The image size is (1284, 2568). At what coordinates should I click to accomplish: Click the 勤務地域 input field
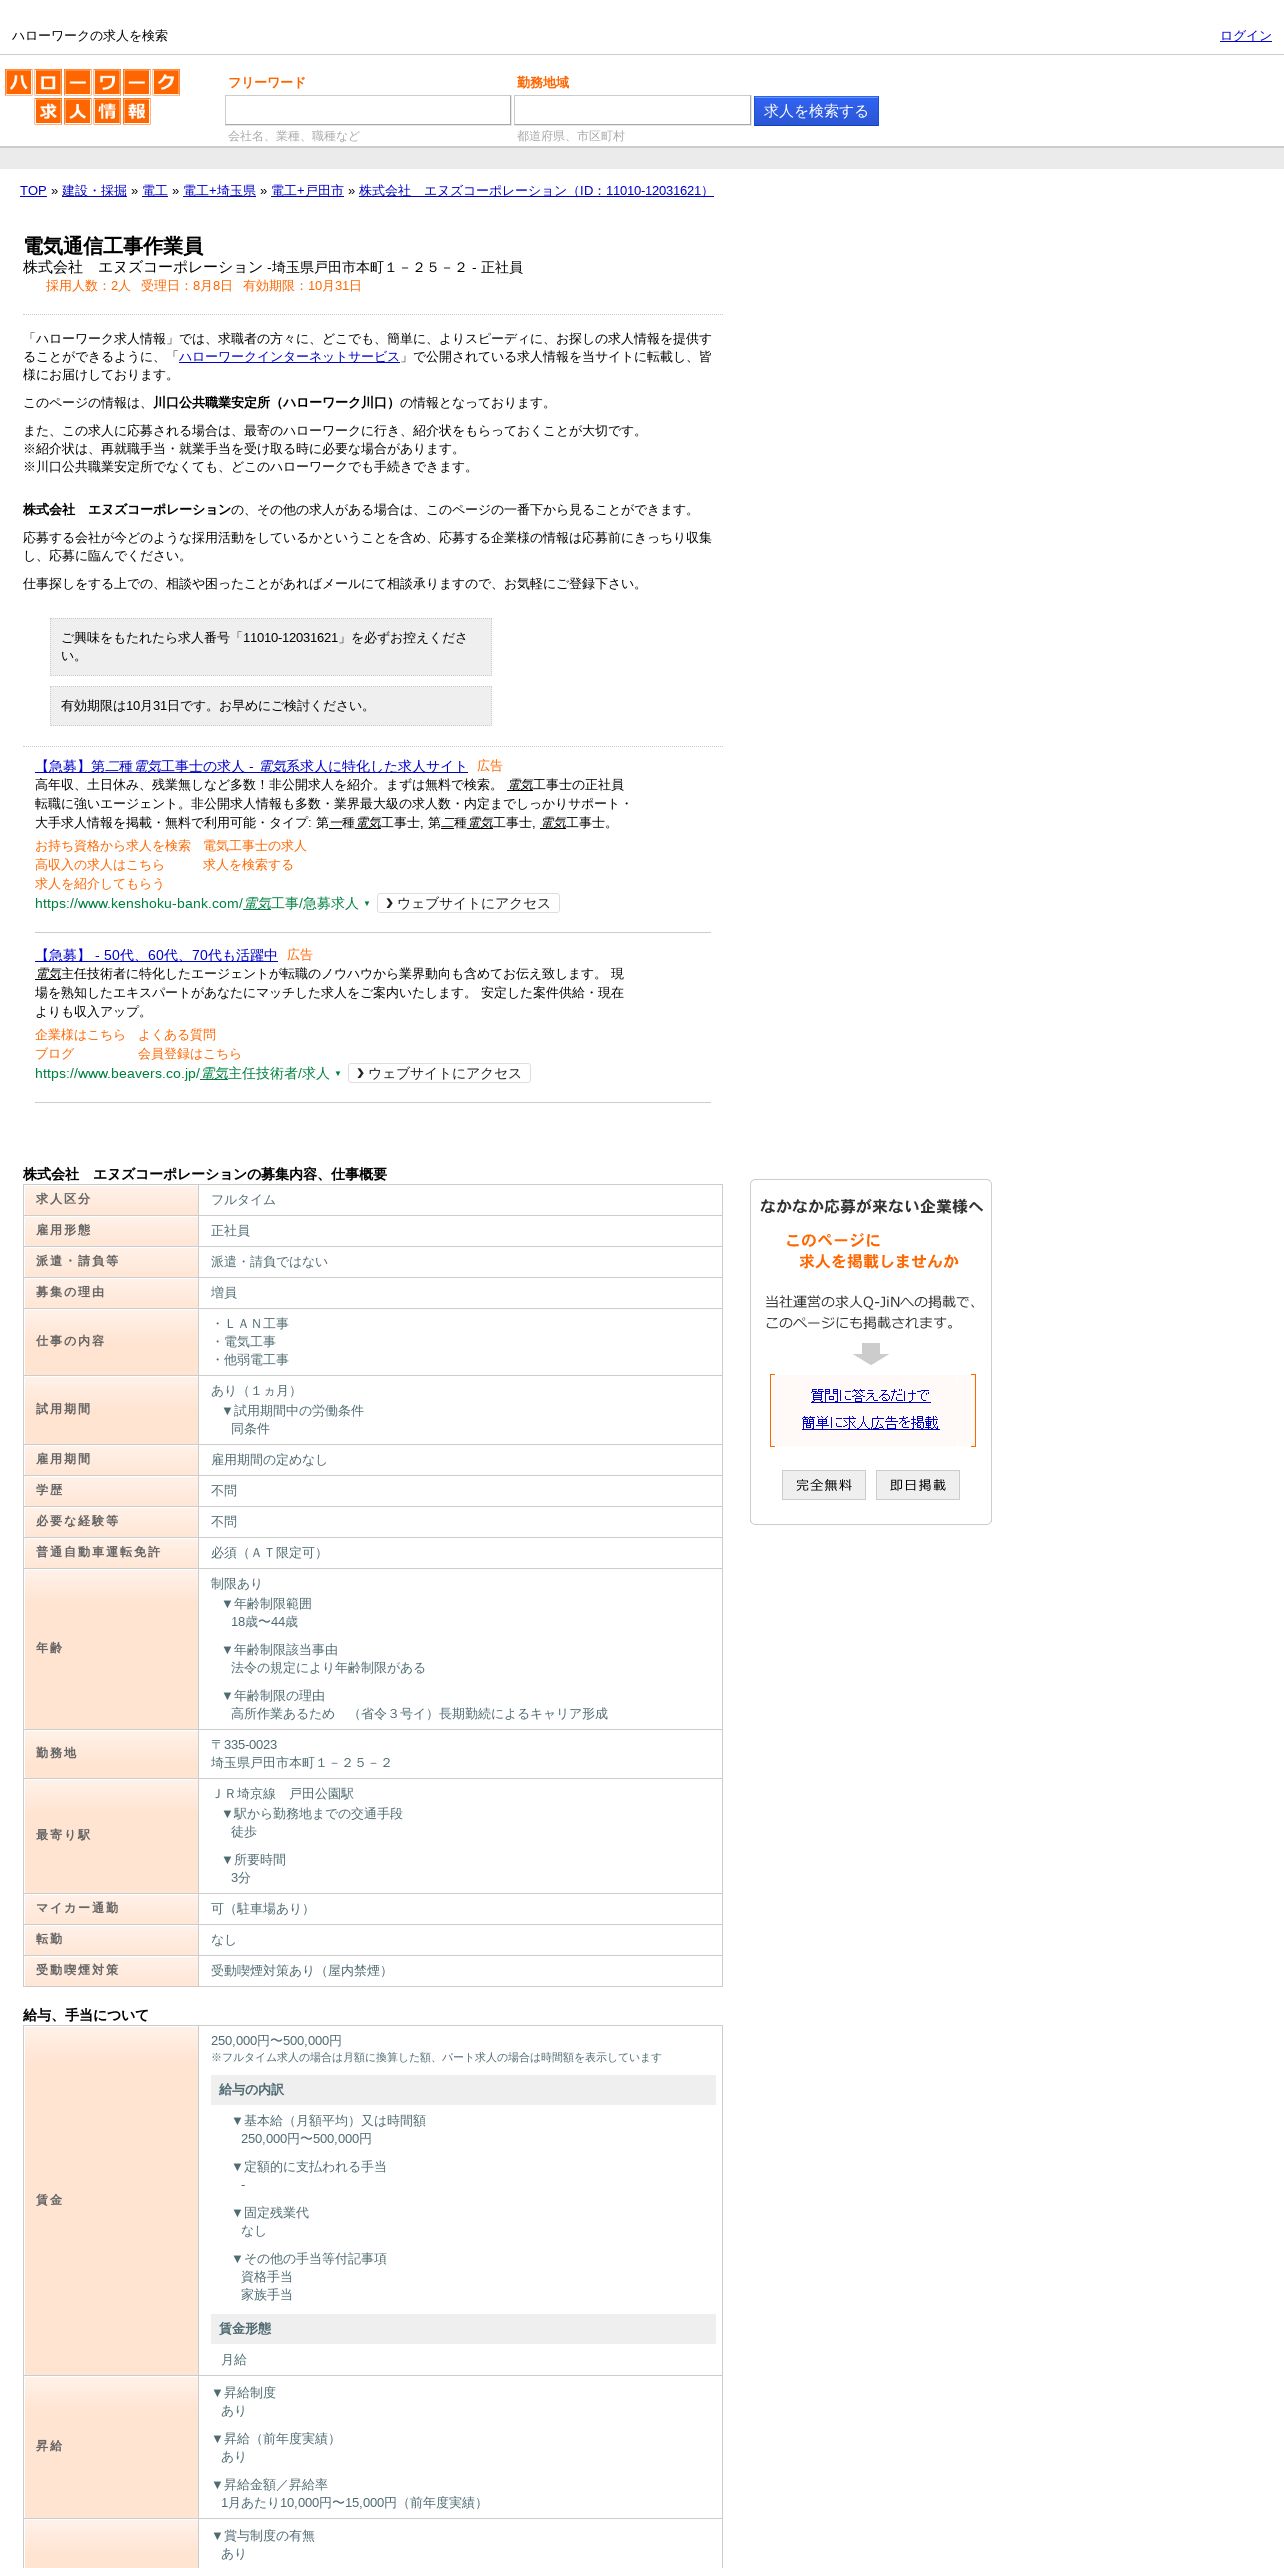click(x=632, y=110)
